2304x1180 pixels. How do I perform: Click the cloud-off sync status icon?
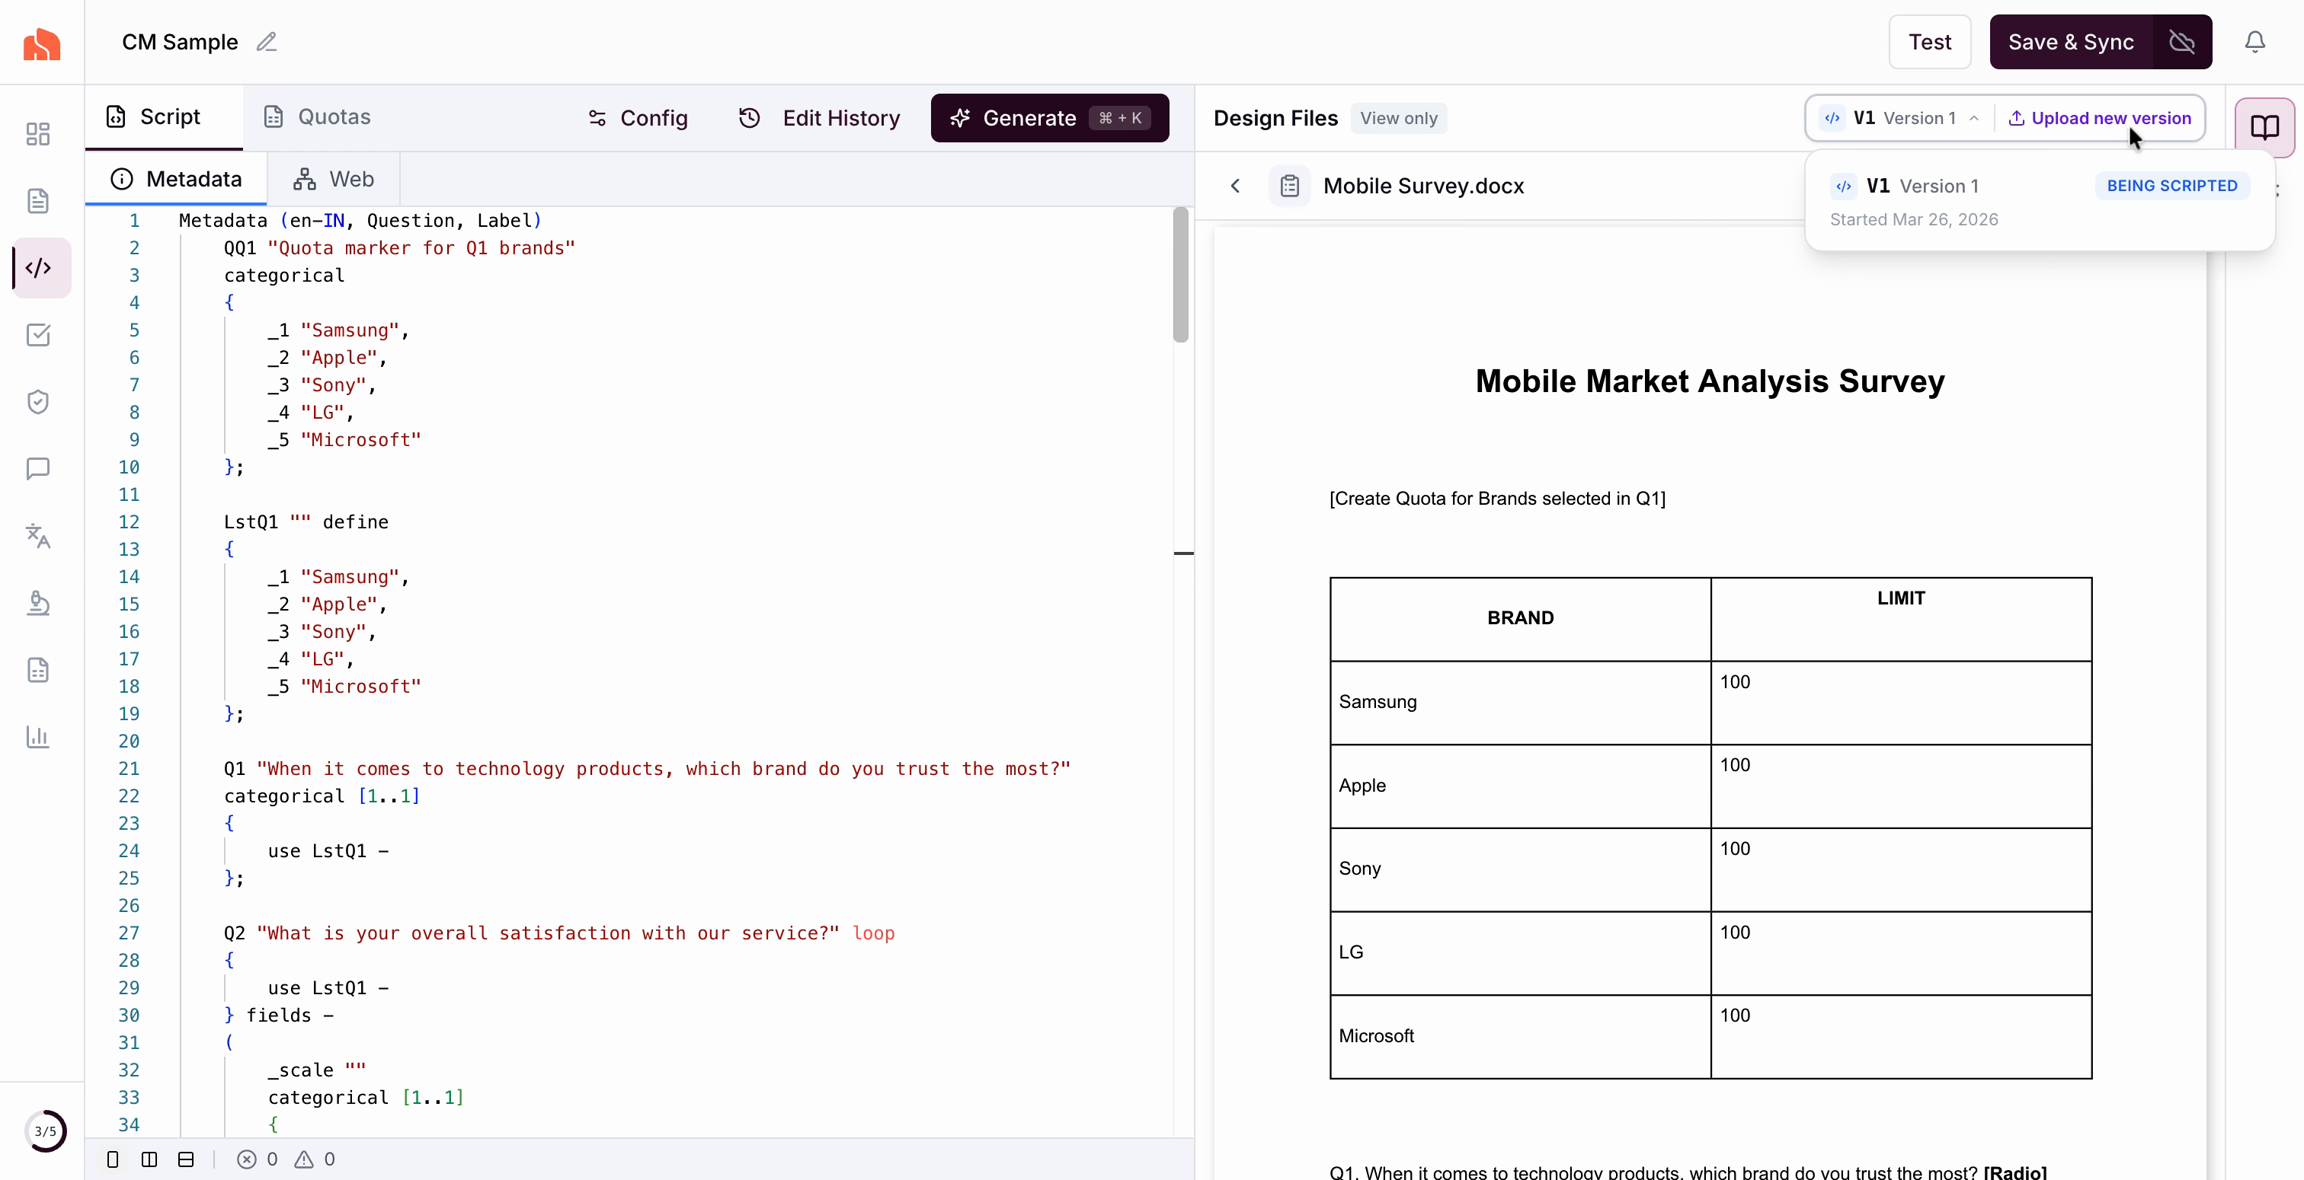point(2182,42)
